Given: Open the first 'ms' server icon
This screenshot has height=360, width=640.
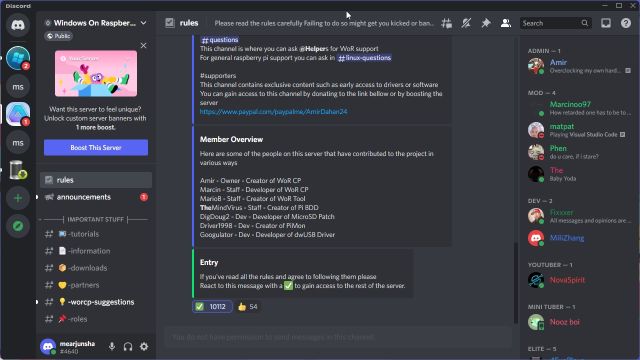Looking at the screenshot, I should tap(18, 87).
